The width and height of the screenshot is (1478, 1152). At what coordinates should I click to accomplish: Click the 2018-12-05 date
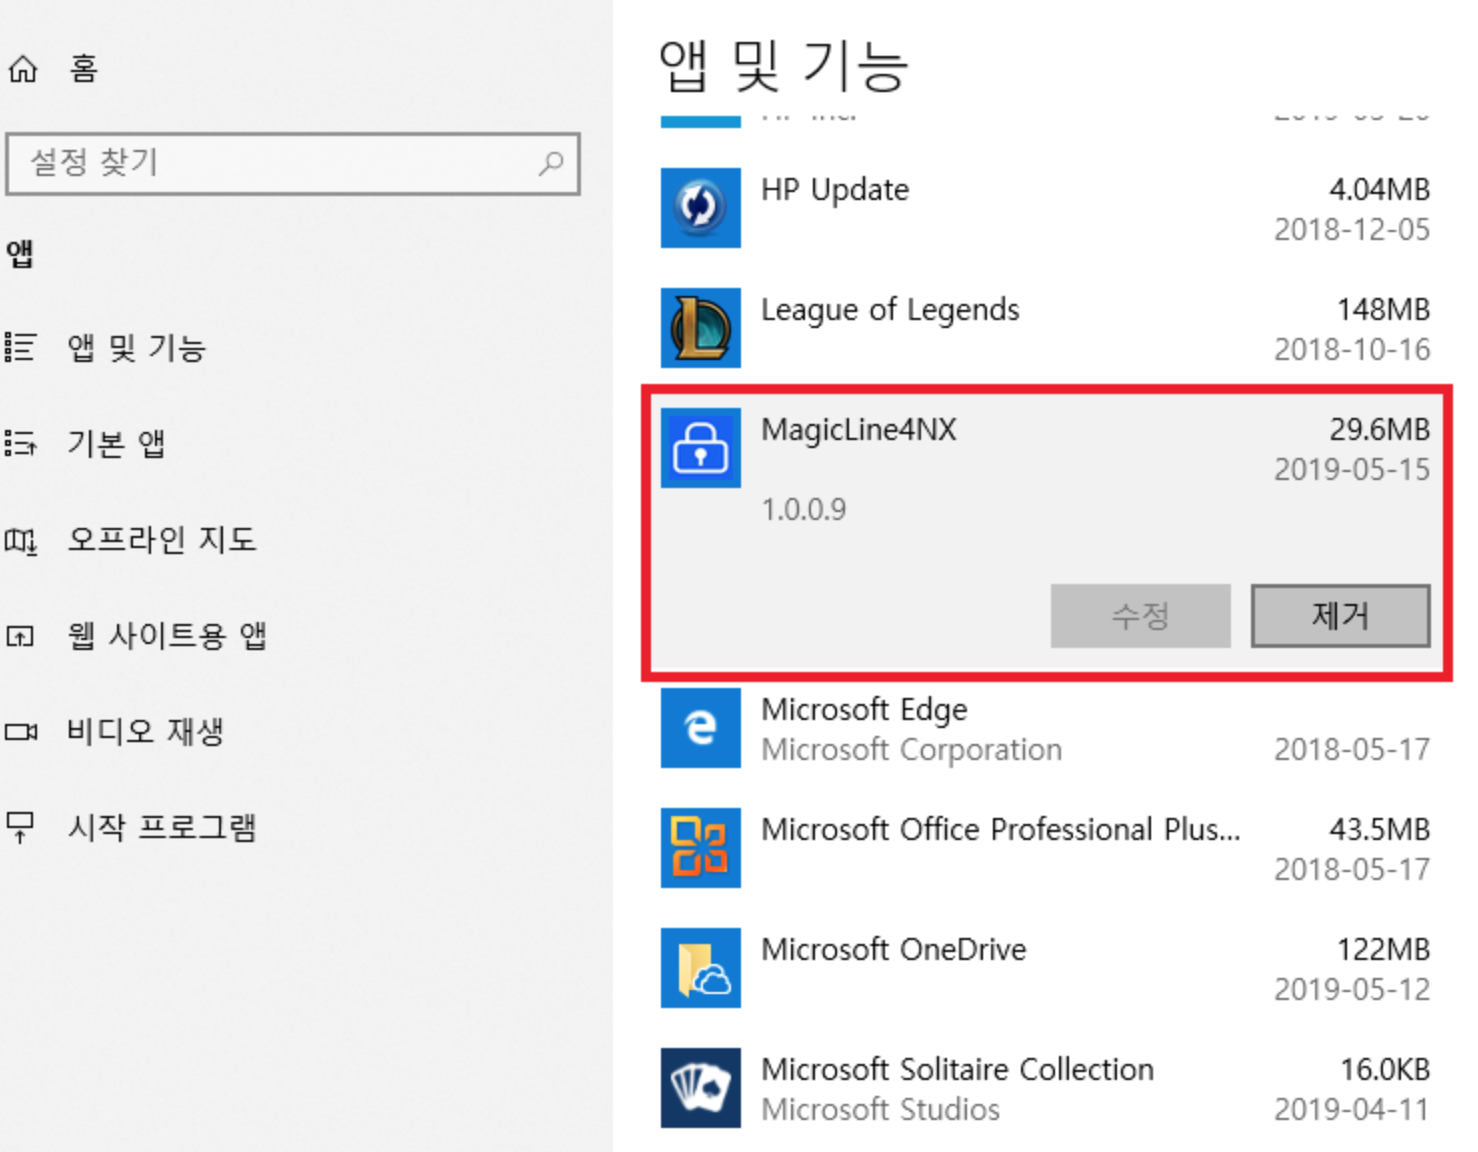(x=1352, y=230)
